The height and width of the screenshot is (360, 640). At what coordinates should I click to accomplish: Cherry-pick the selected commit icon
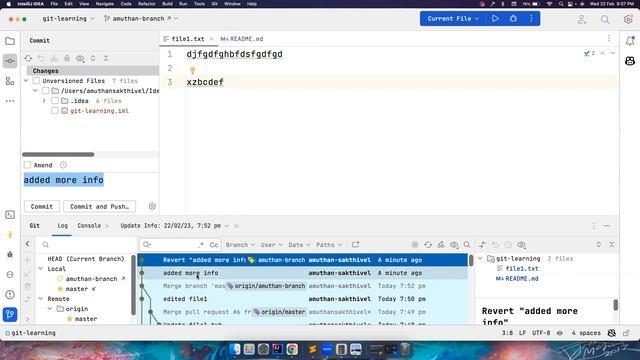(x=441, y=245)
